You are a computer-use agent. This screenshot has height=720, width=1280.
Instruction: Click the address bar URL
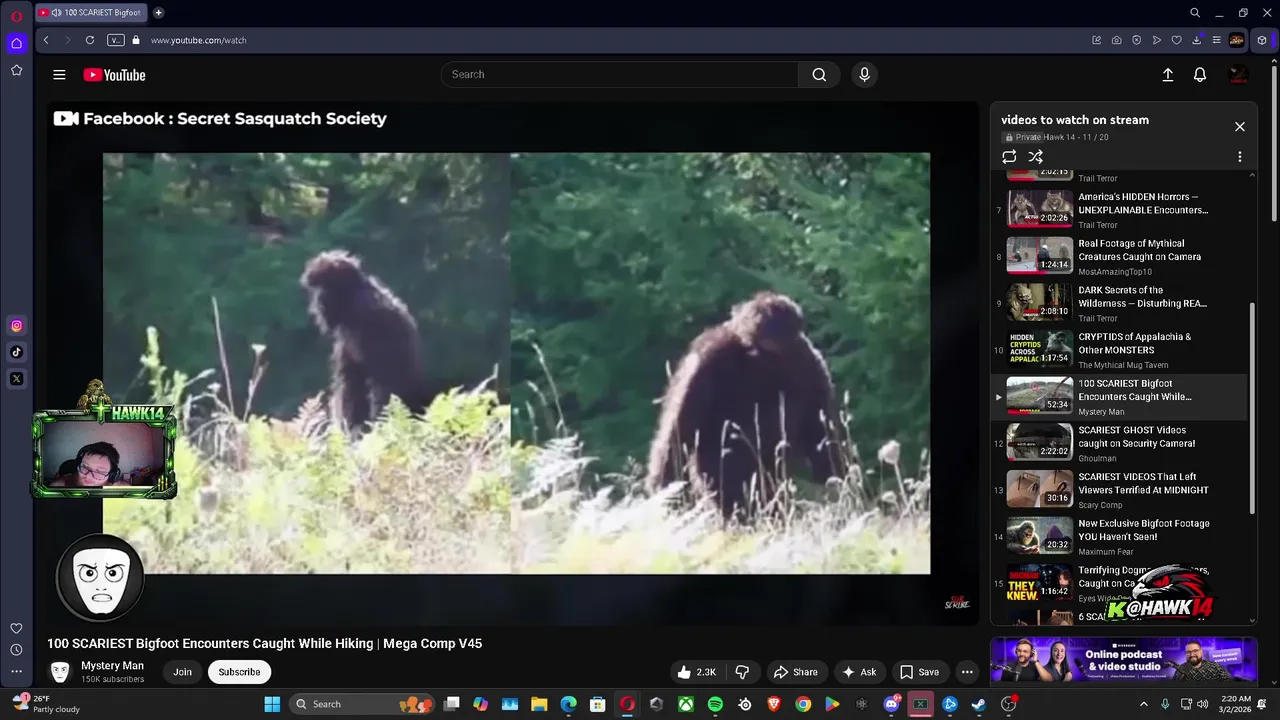tap(198, 40)
